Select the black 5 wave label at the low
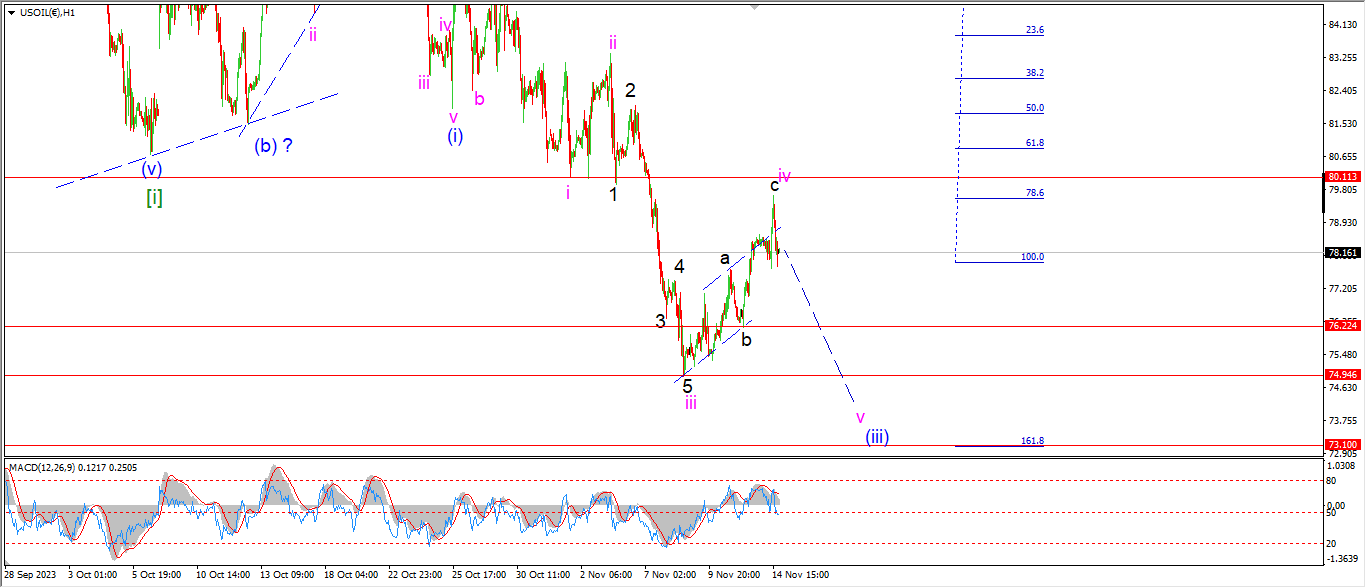This screenshot has width=1366, height=588. pyautogui.click(x=687, y=386)
